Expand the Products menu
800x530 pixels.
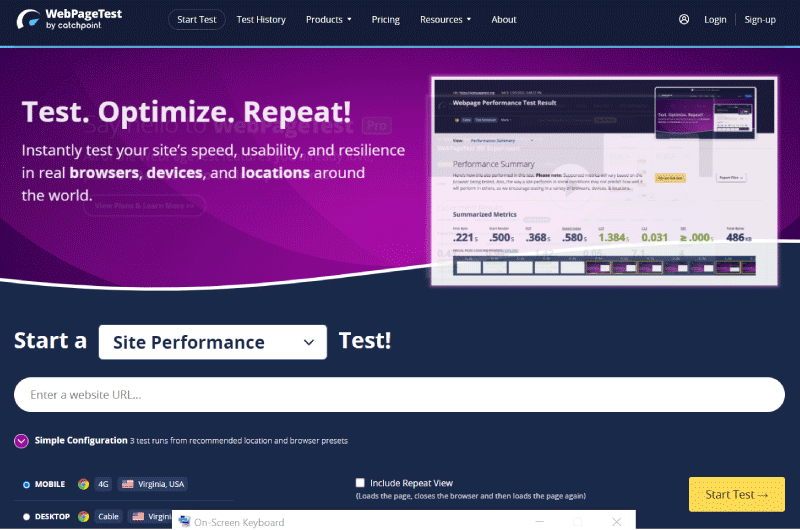[329, 19]
